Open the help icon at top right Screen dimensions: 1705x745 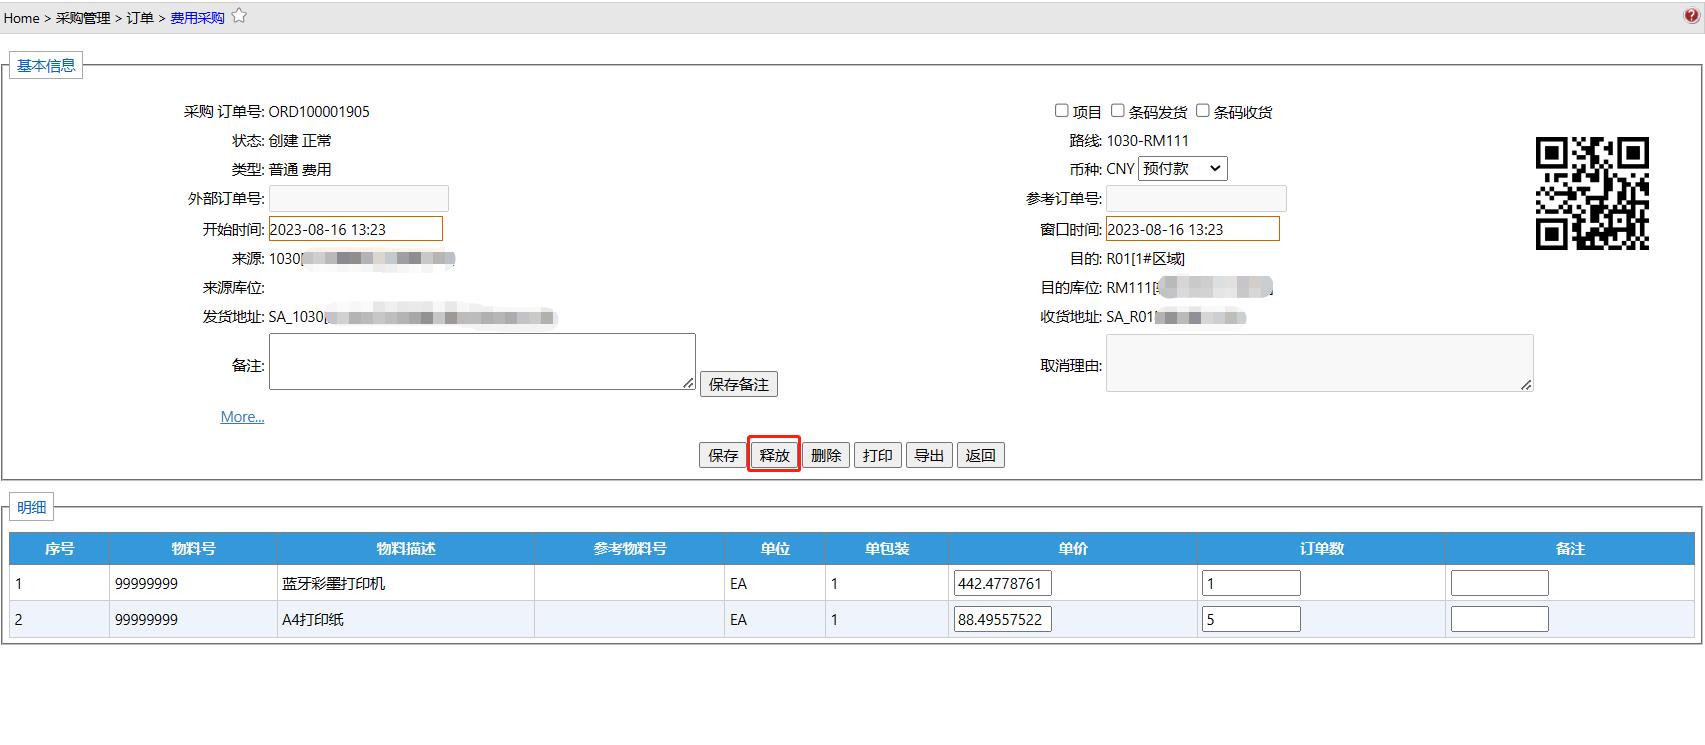[x=1691, y=15]
